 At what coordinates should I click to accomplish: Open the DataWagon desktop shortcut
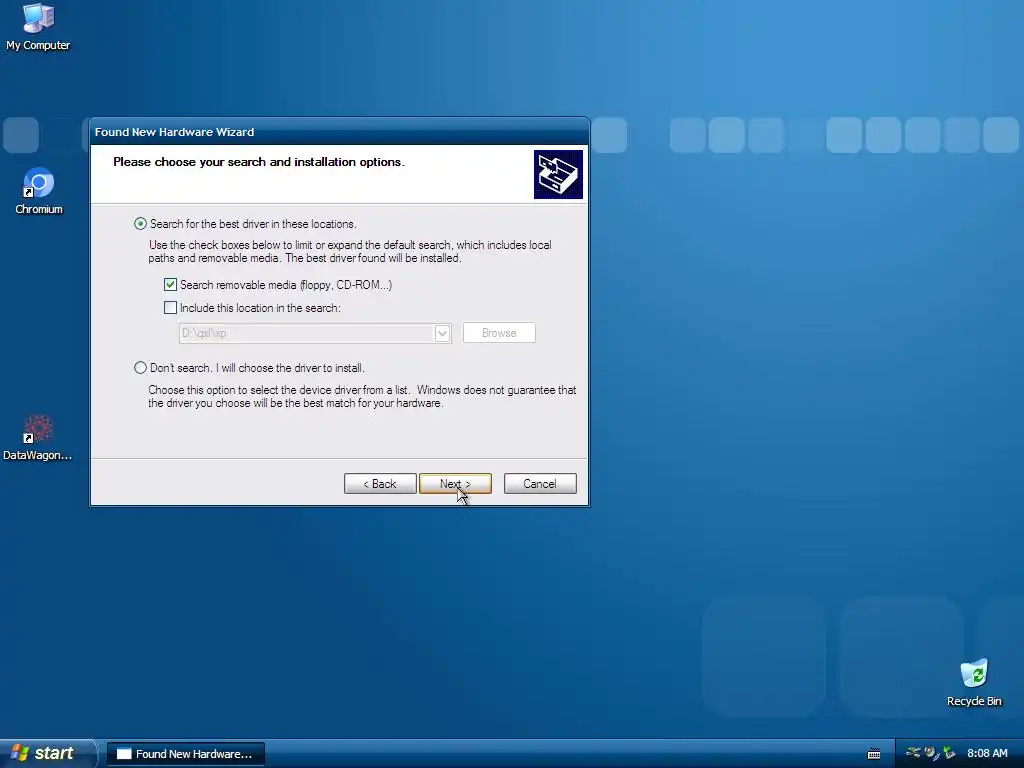(x=37, y=438)
